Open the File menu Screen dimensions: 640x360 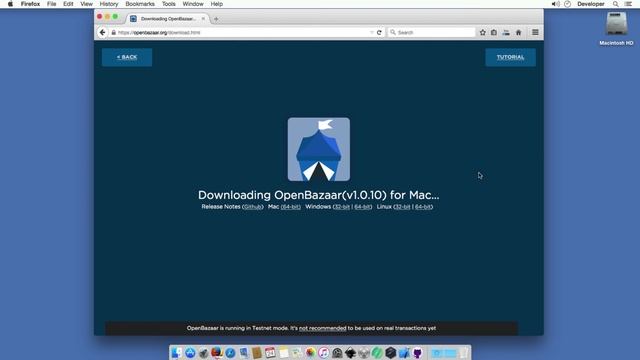[x=51, y=4]
